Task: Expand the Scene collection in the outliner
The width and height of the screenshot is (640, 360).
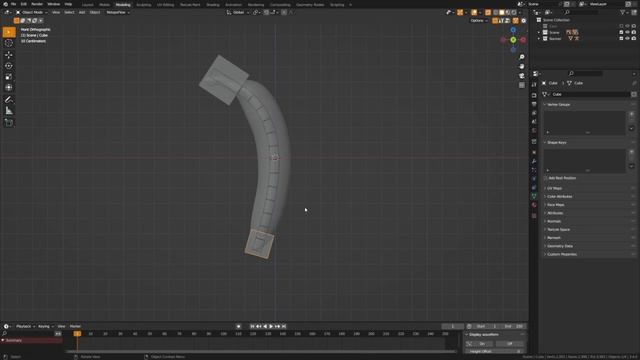Action: [x=539, y=32]
